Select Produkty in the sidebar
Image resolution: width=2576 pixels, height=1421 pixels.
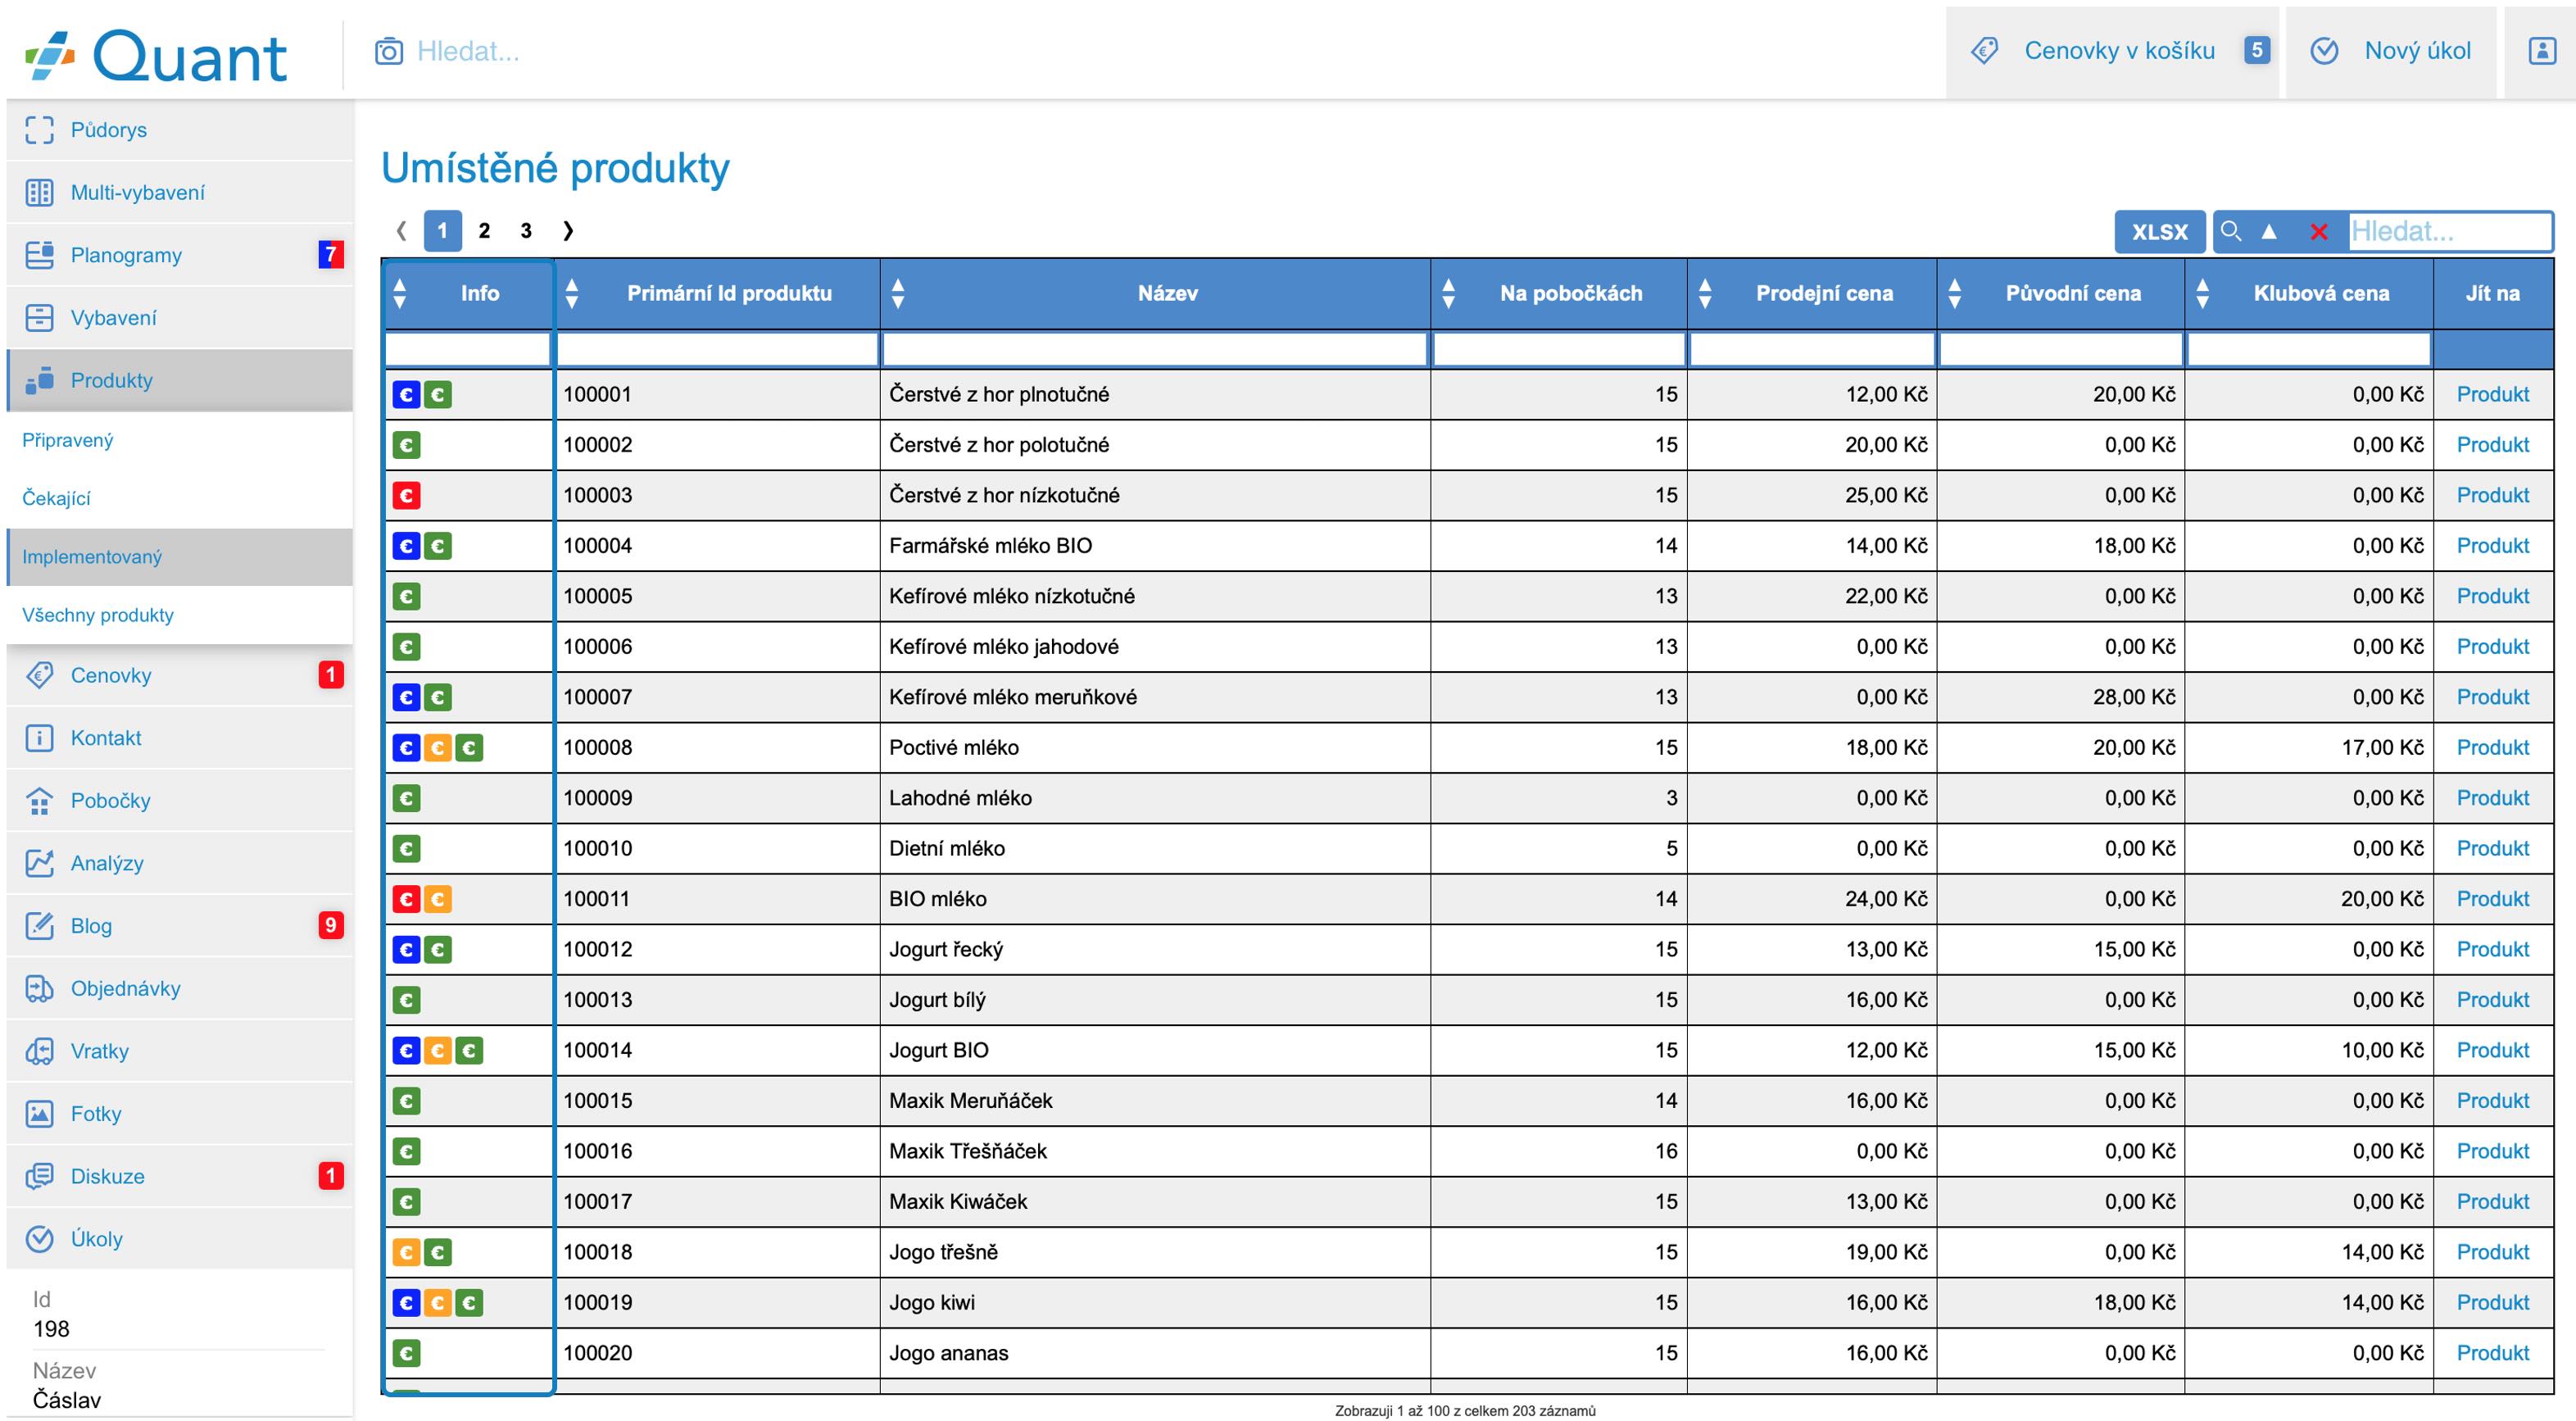coord(180,380)
